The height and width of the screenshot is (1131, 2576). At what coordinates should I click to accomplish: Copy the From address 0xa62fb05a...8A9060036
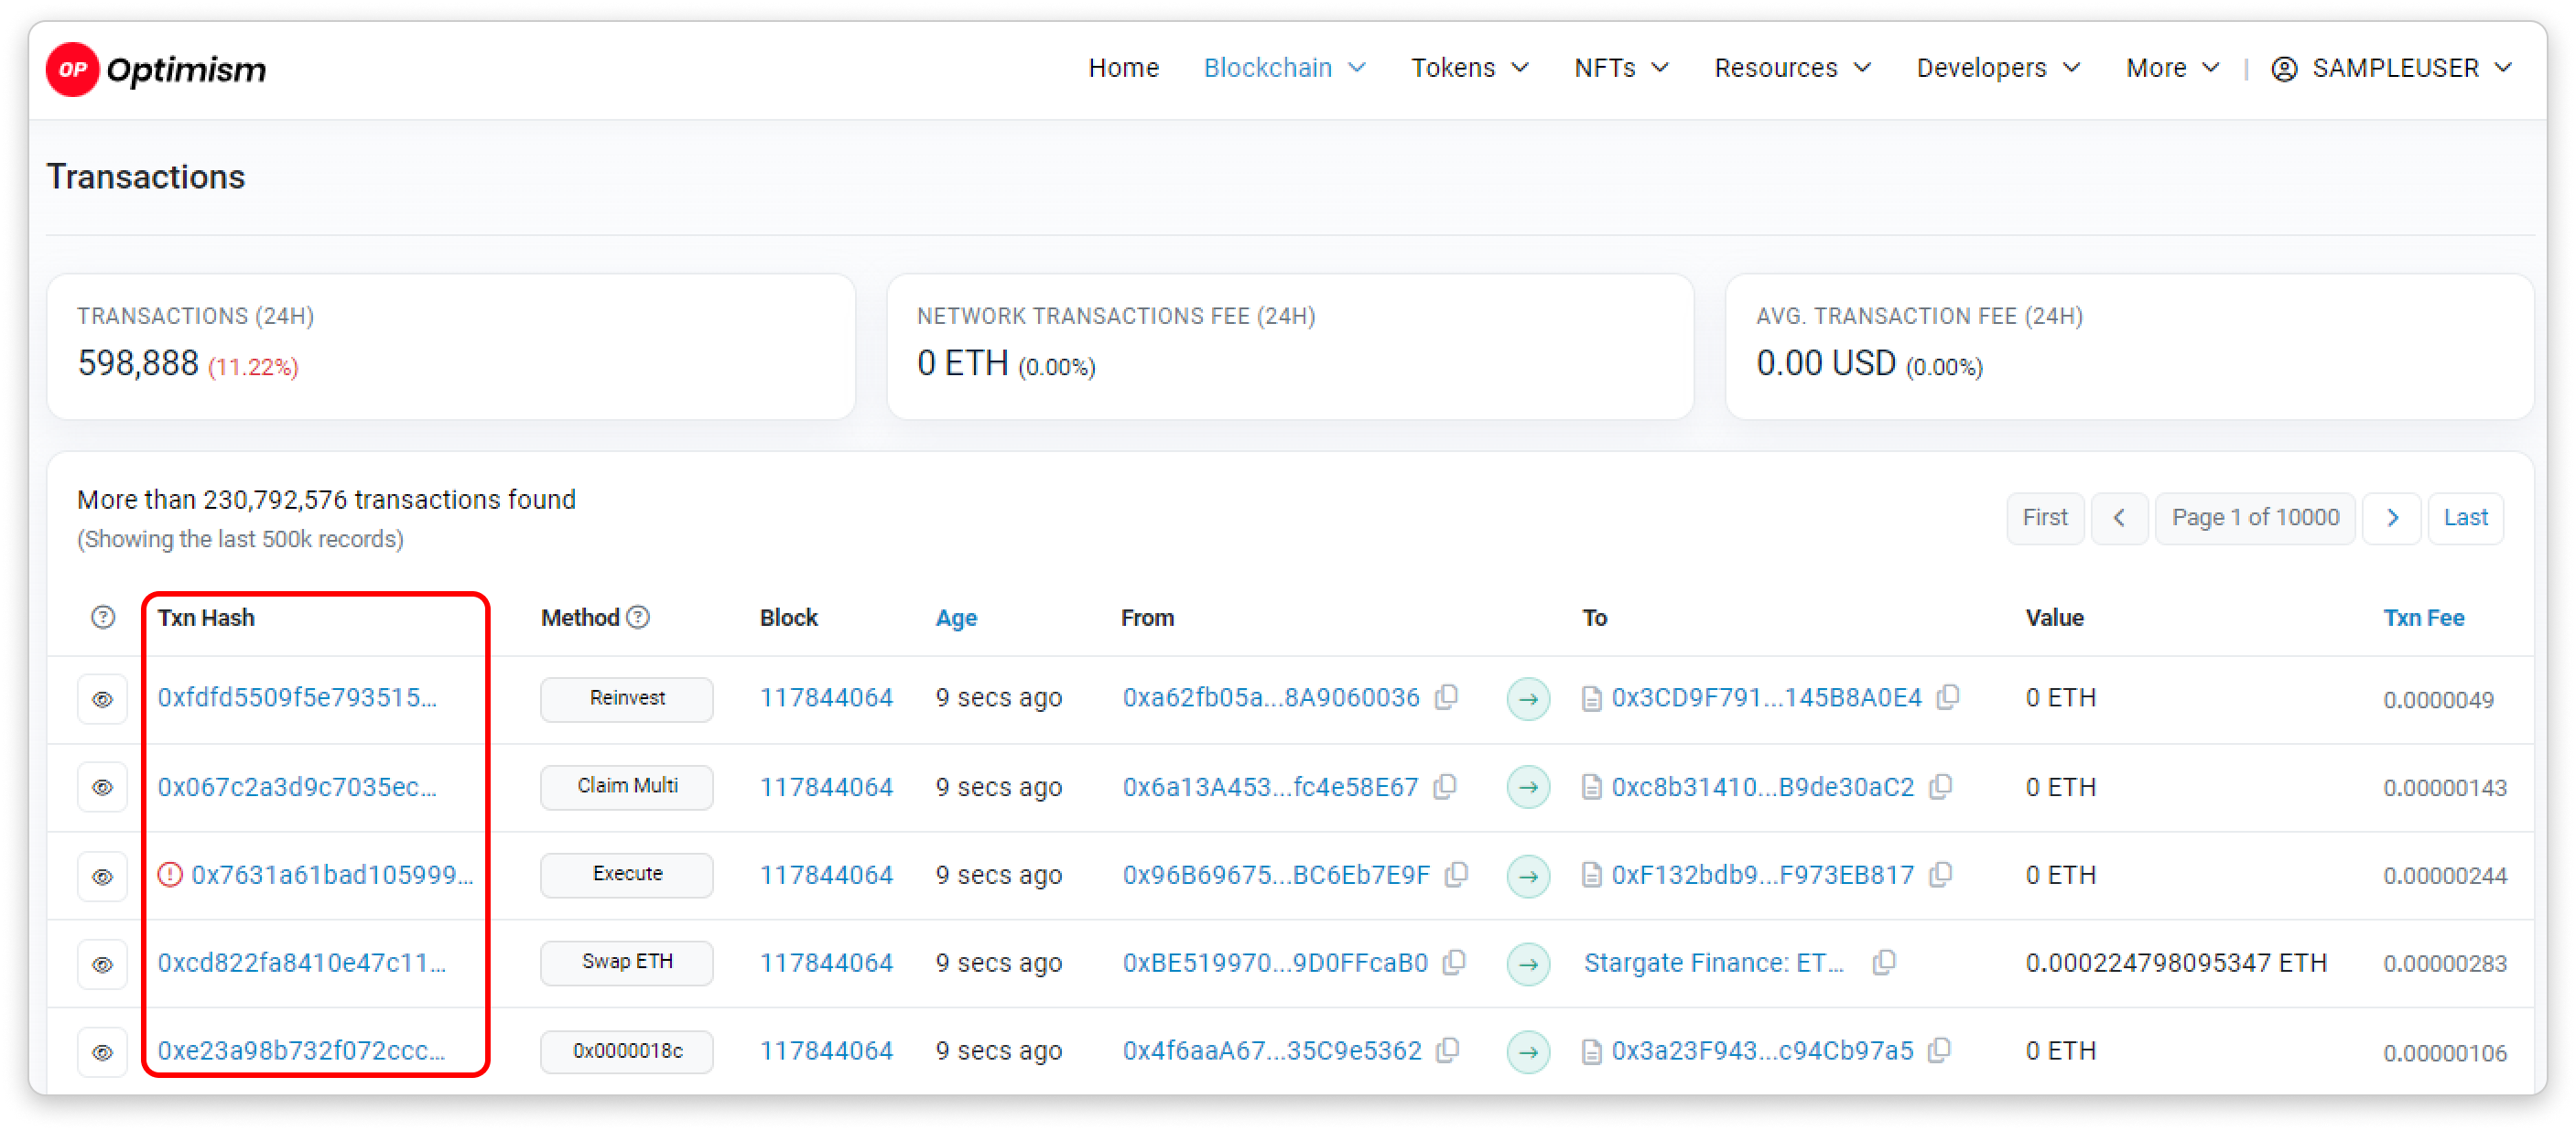1446,697
